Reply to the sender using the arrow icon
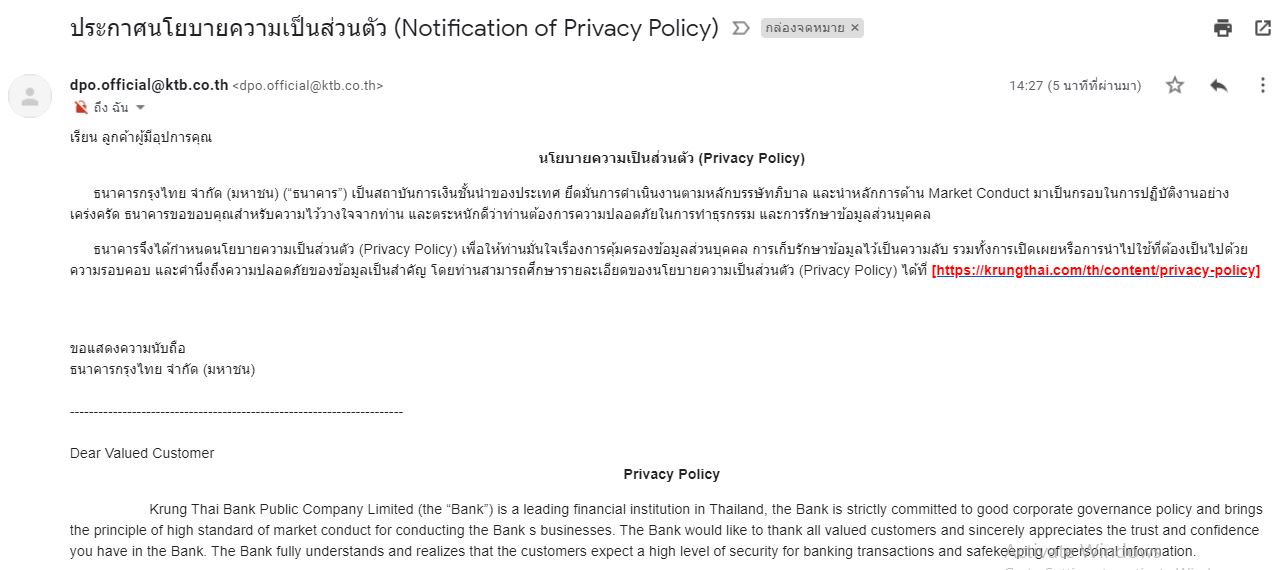This screenshot has width=1283, height=570. pos(1218,86)
